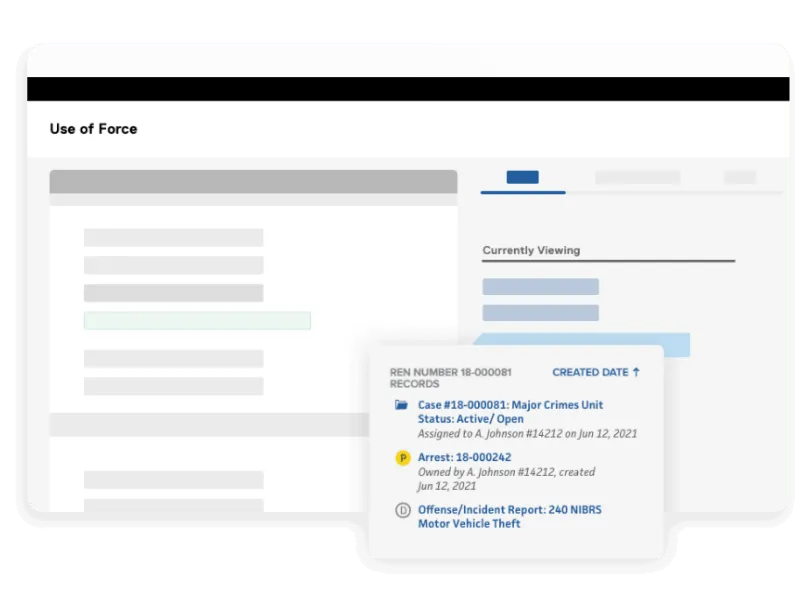Click the "REN NUMBER 18-000081" text
The height and width of the screenshot is (599, 800).
[451, 372]
